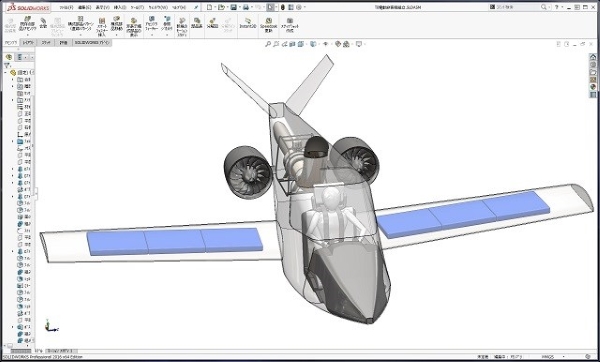Click the Print icon in quick toolbar
Image resolution: width=600 pixels, height=362 pixels.
coord(246,7)
